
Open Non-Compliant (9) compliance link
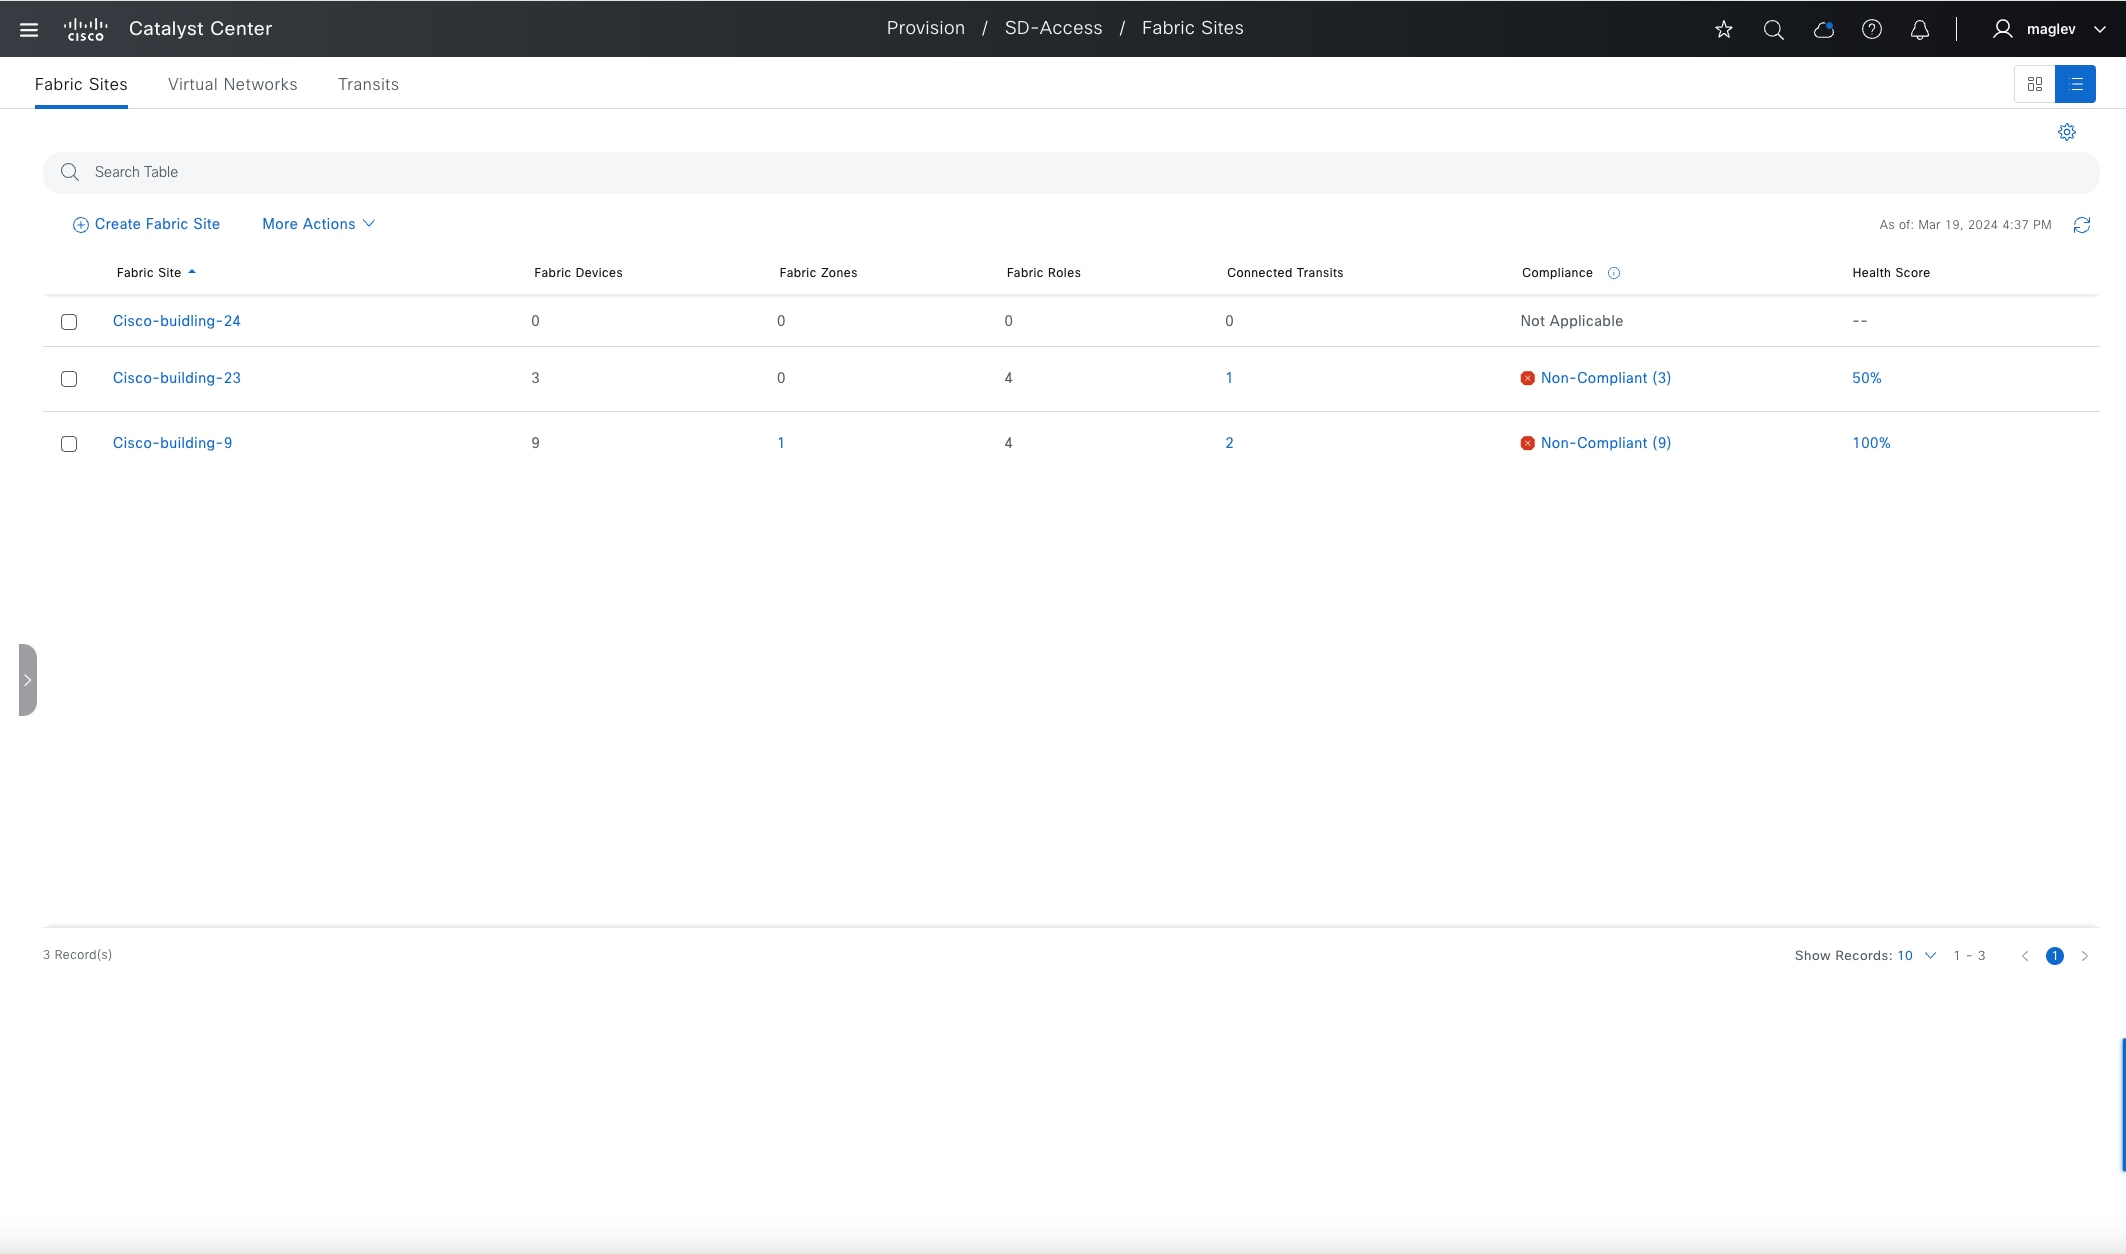point(1605,443)
